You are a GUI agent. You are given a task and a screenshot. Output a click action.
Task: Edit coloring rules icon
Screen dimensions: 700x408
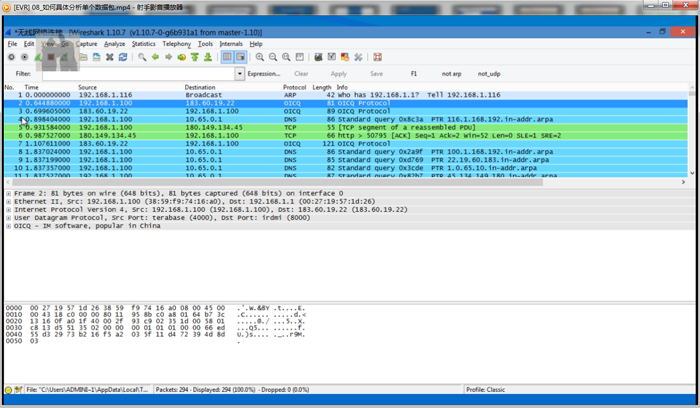345,57
